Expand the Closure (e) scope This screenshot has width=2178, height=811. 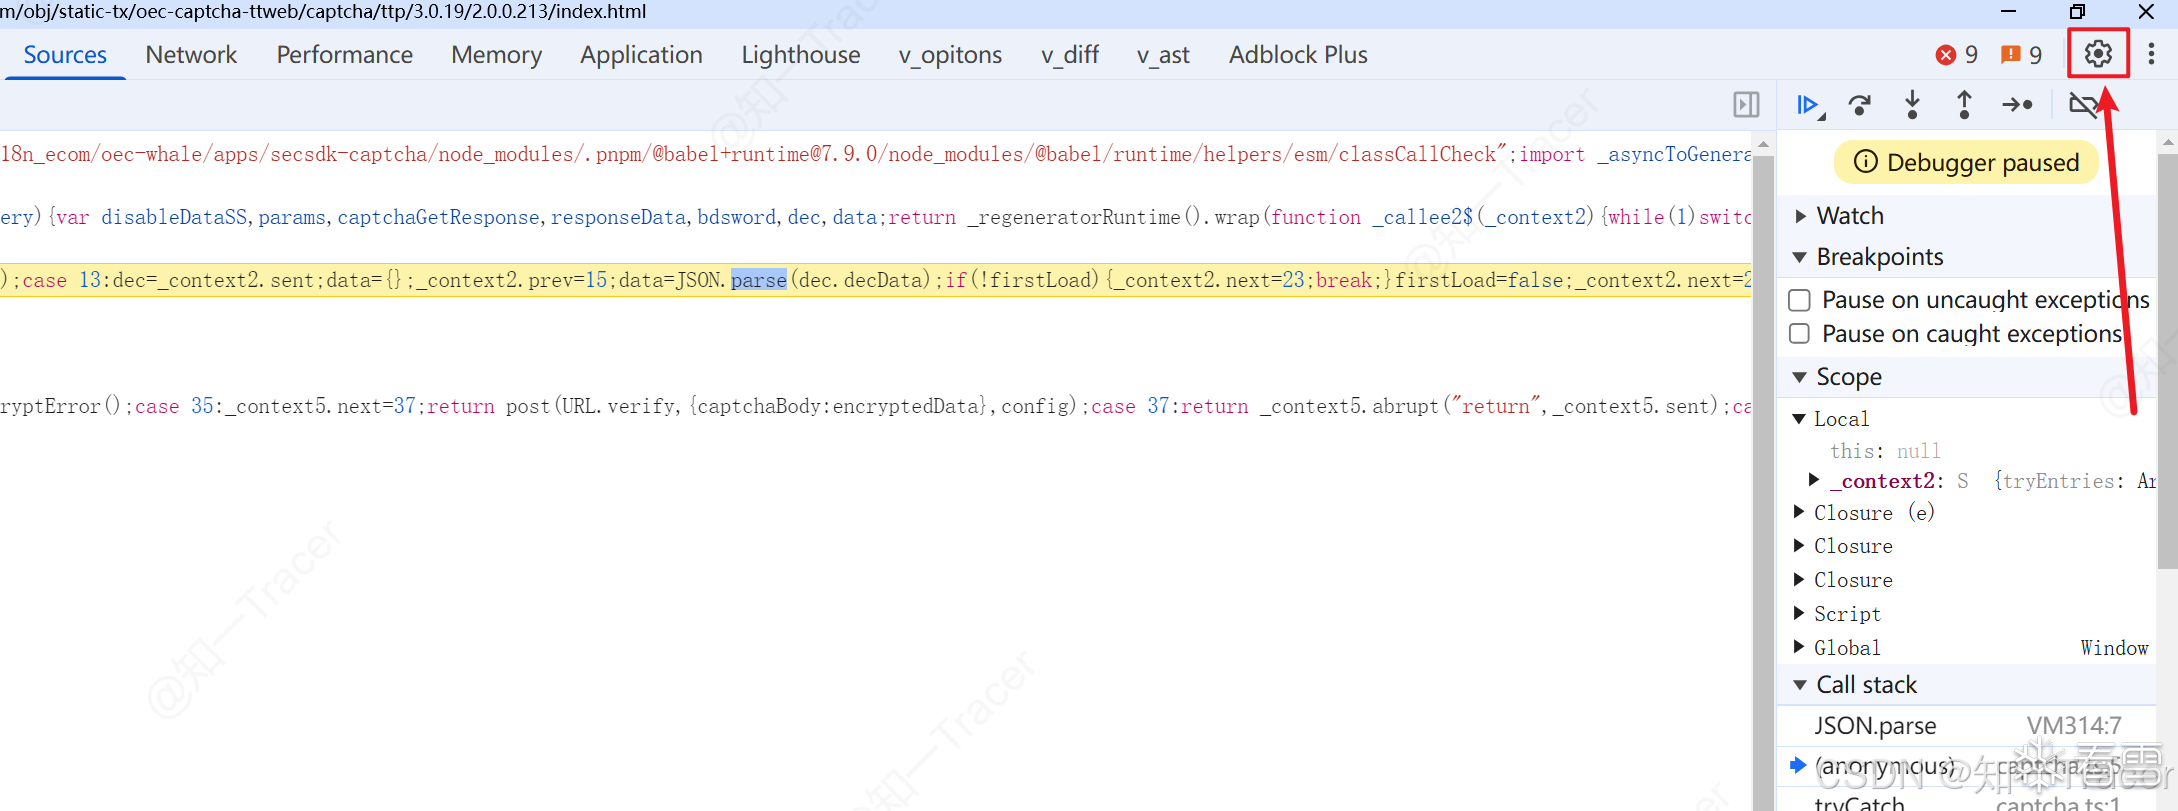point(1799,512)
